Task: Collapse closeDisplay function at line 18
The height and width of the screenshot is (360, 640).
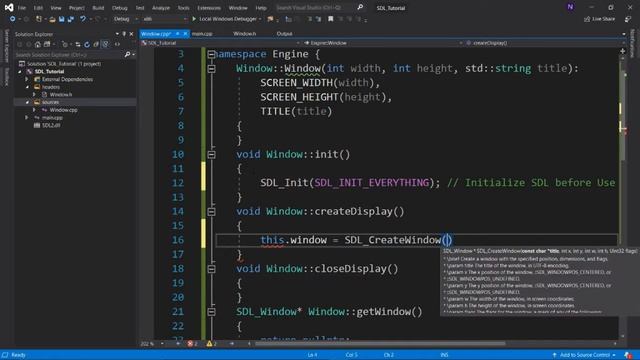Action: [211, 269]
